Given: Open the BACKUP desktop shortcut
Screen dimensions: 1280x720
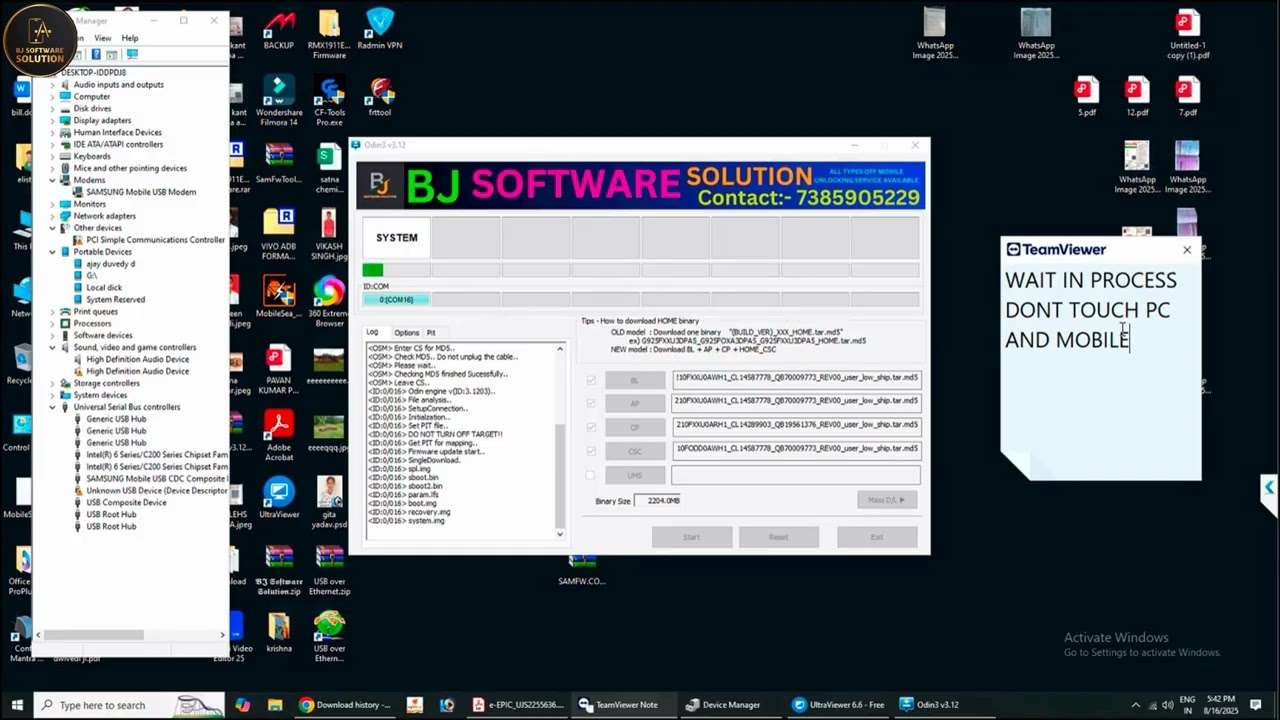Looking at the screenshot, I should 279,28.
